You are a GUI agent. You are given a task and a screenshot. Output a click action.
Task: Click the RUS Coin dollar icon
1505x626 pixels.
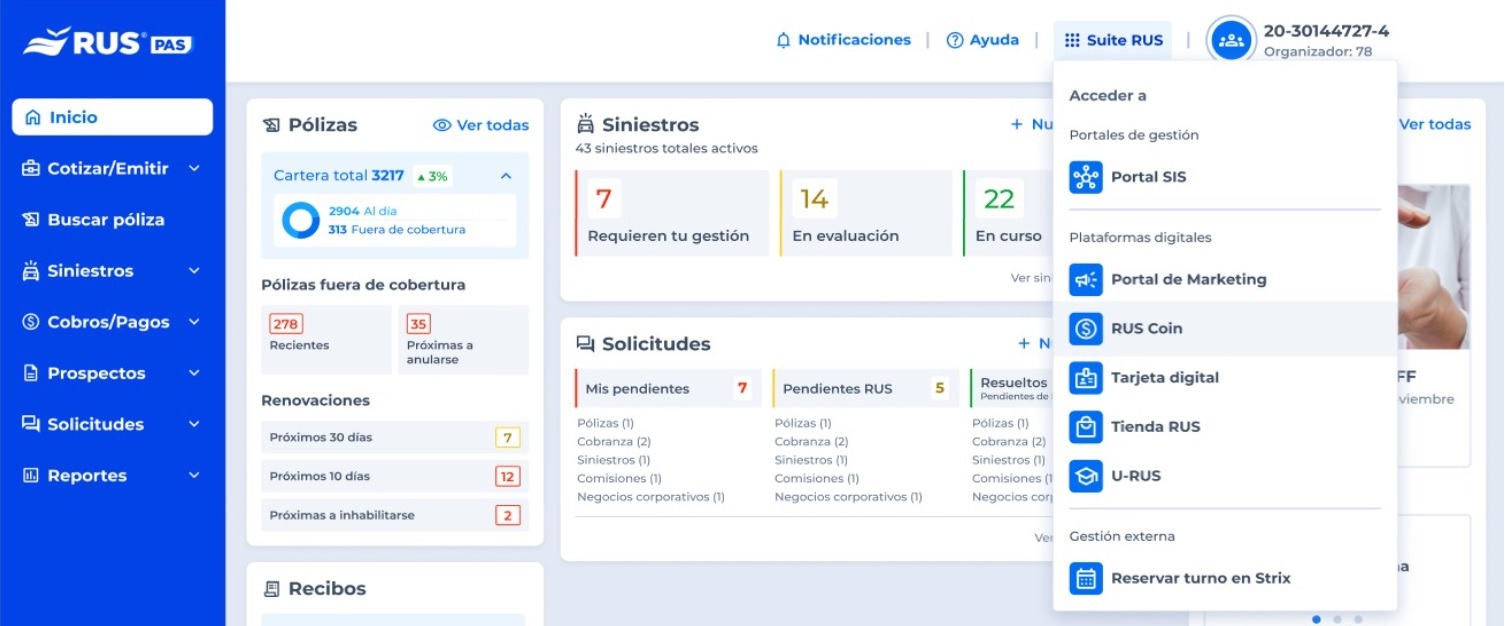(1085, 329)
